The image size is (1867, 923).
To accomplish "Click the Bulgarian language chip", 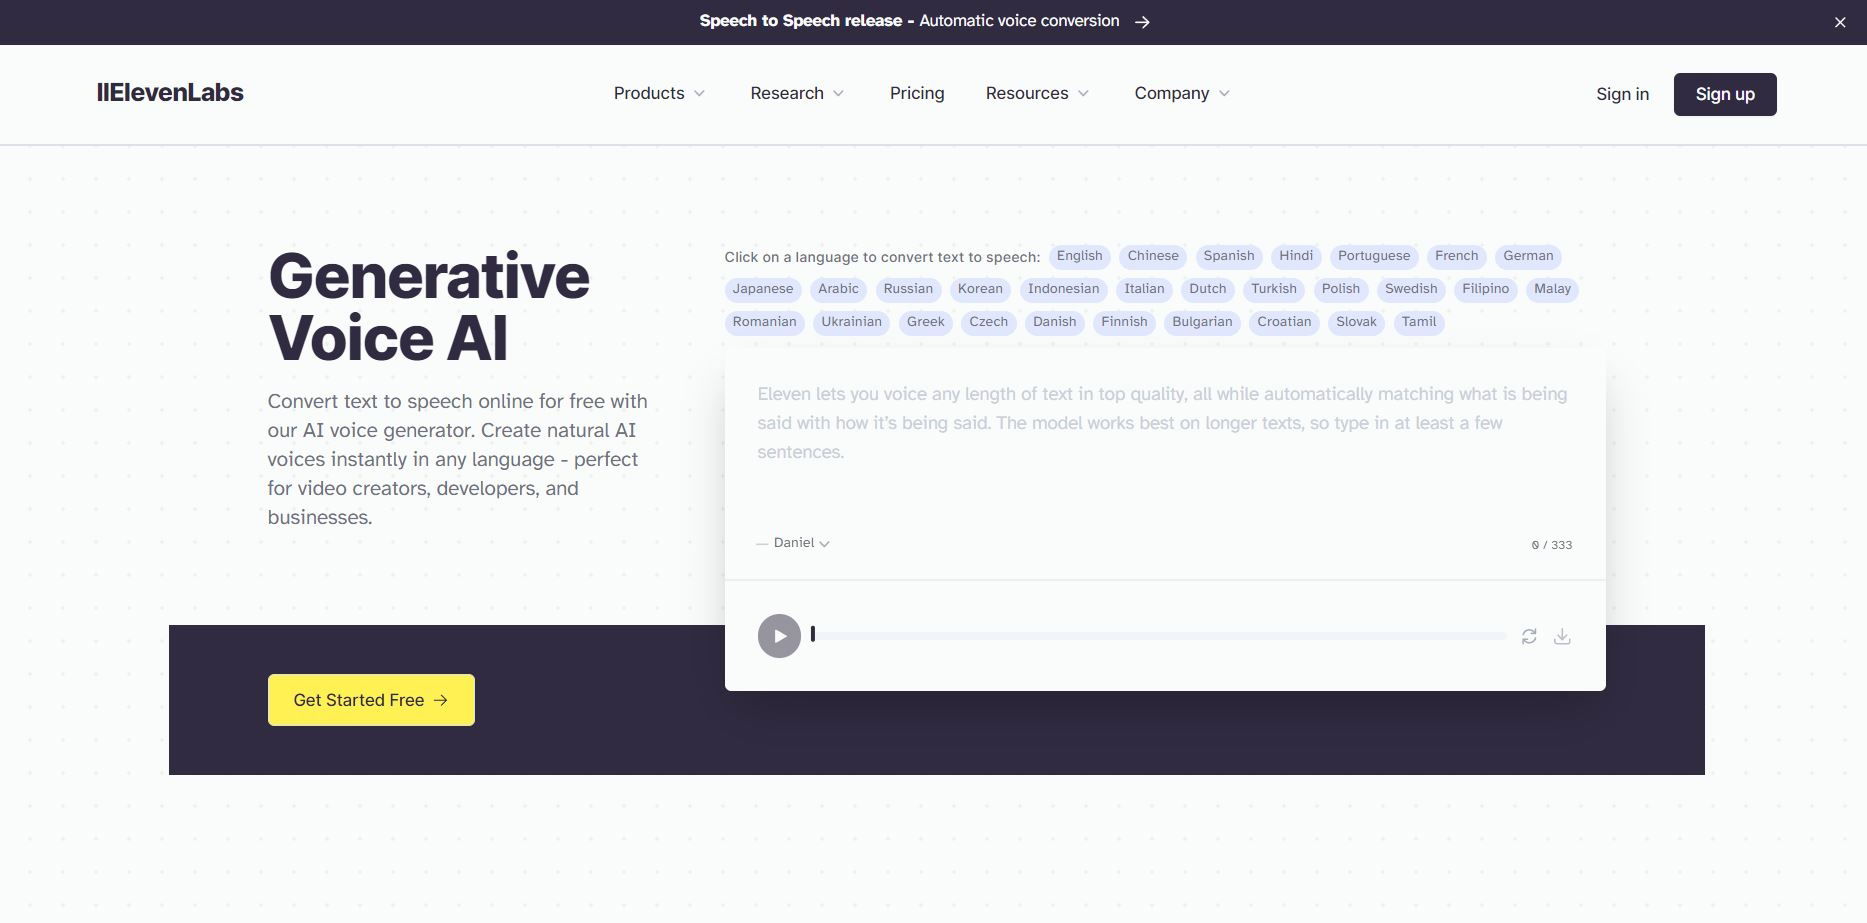I will [1202, 322].
